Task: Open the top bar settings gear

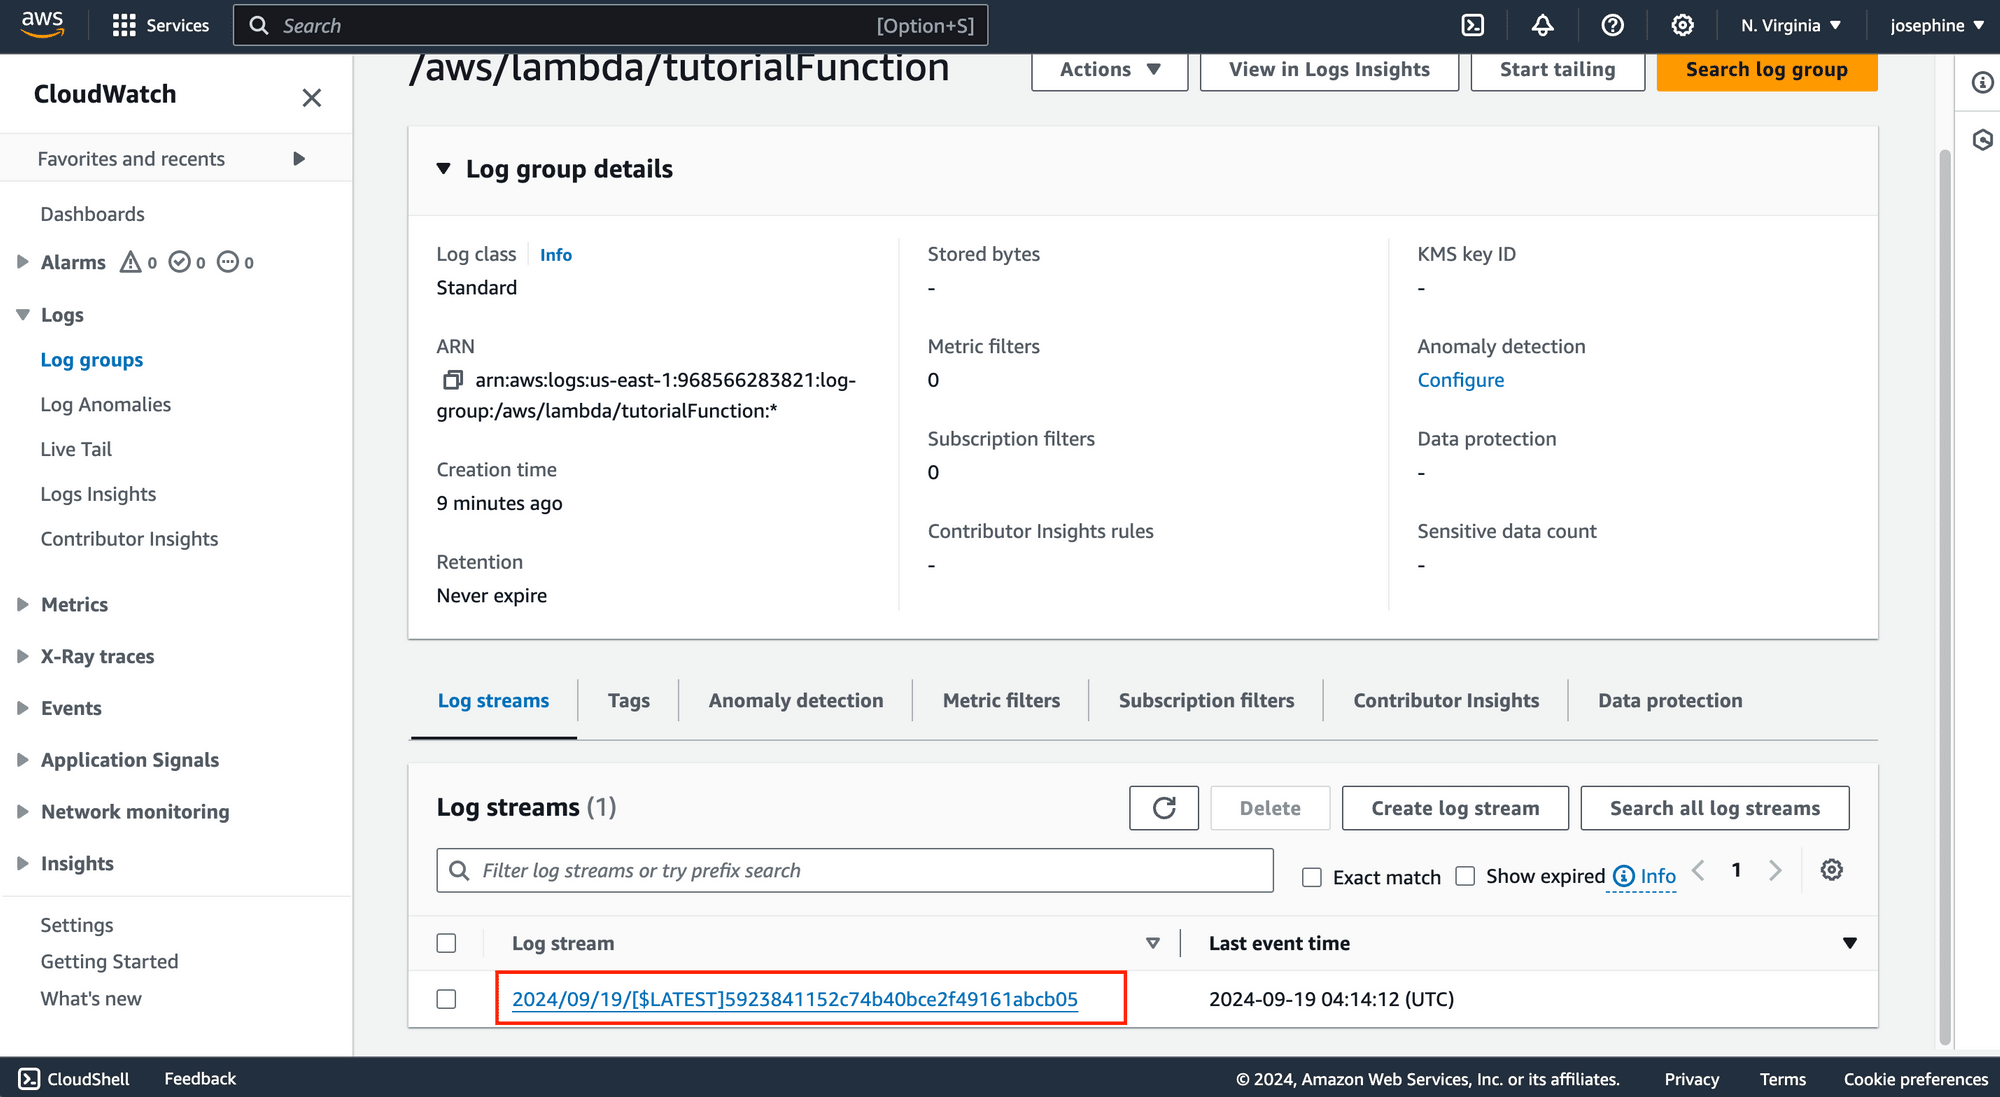Action: pos(1682,25)
